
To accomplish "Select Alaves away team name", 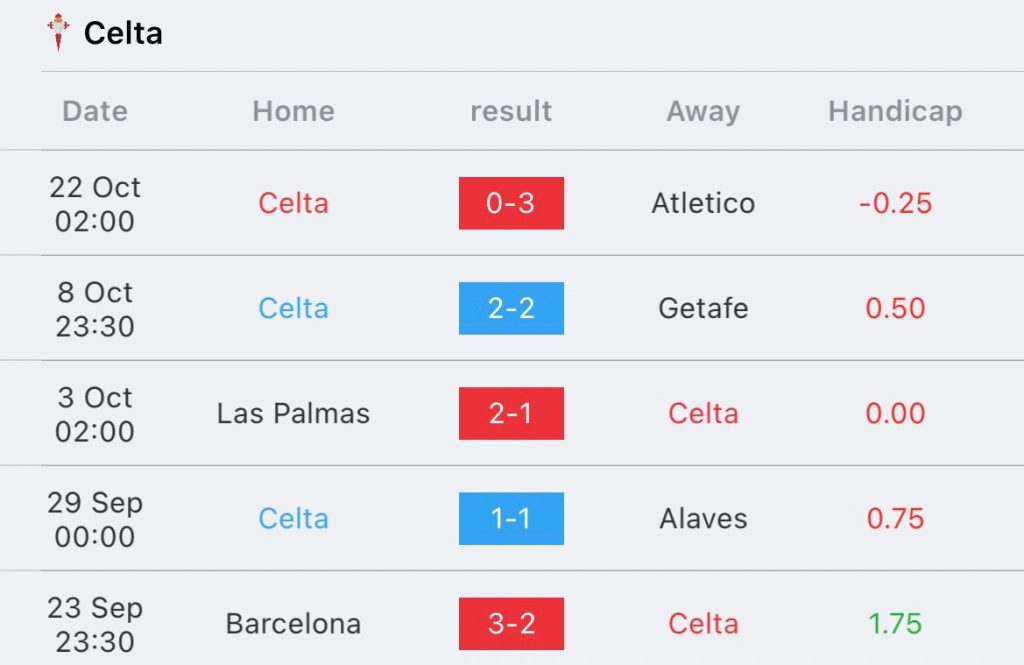I will (x=703, y=519).
